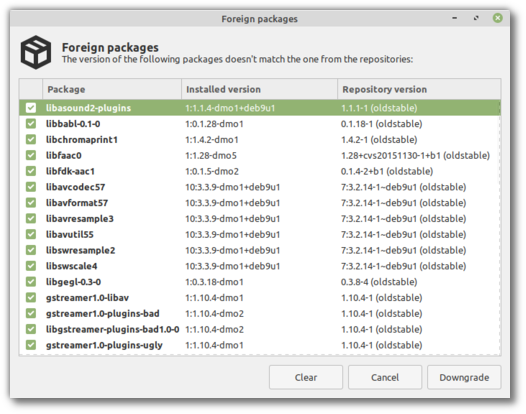Screen dimensions: 526x414
Task: Cancel the Foreign packages dialog
Action: click(x=385, y=377)
